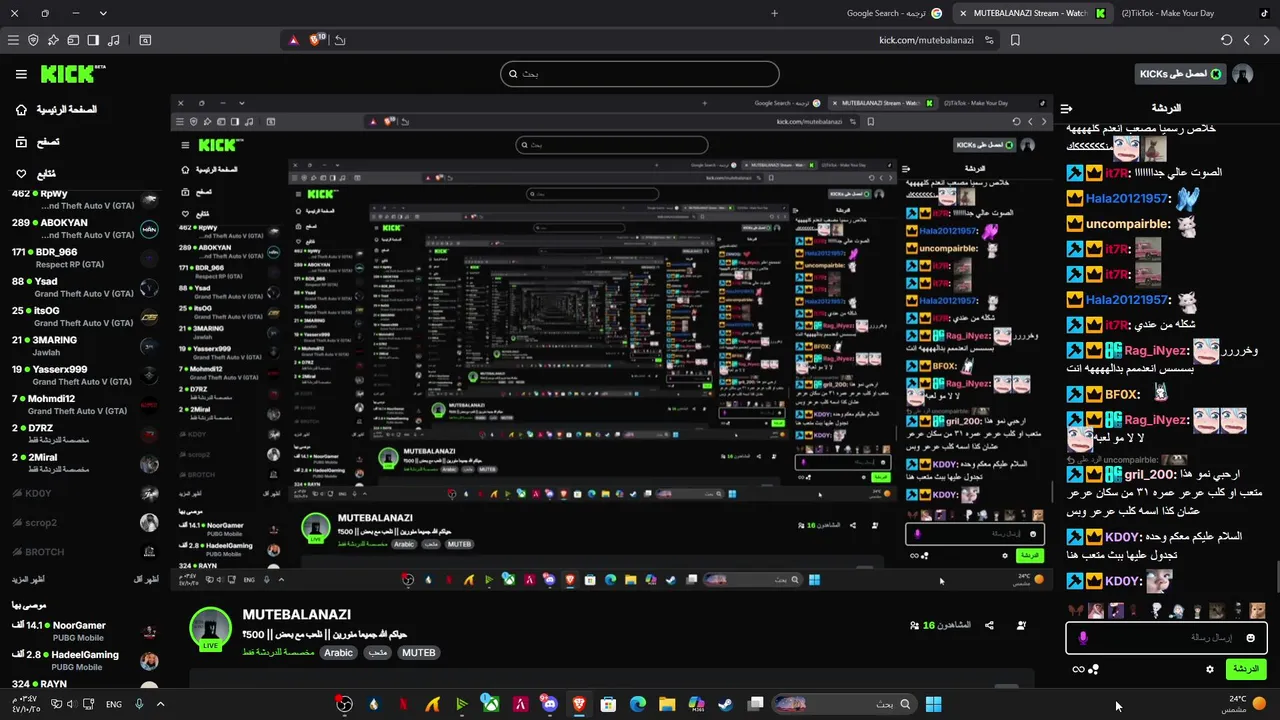The image size is (1280, 720).
Task: Click the Kick search box (بحث)
Action: (x=640, y=74)
